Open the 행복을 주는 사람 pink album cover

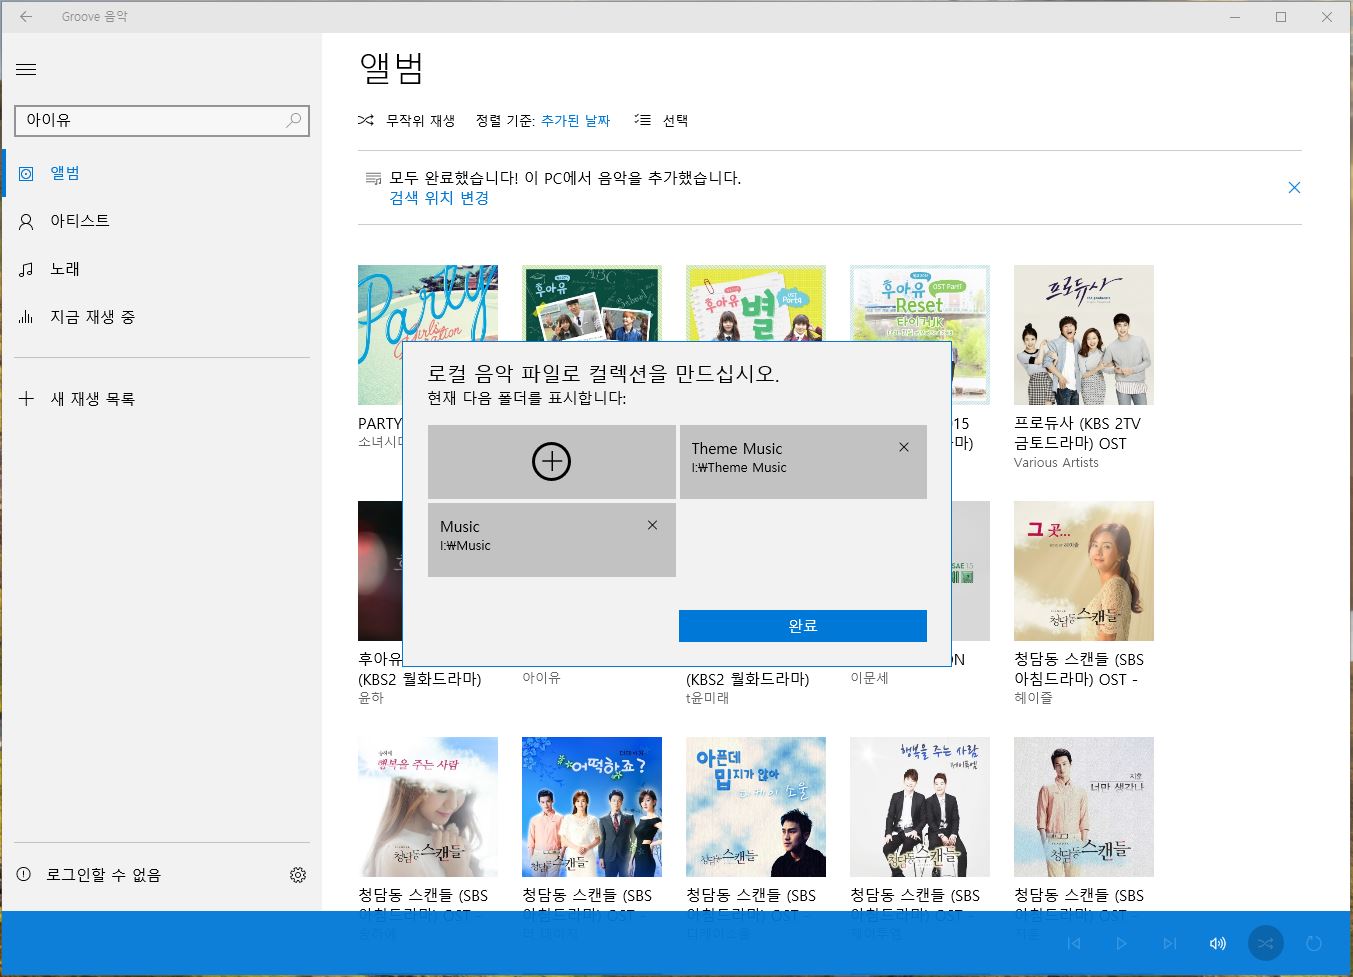[428, 807]
